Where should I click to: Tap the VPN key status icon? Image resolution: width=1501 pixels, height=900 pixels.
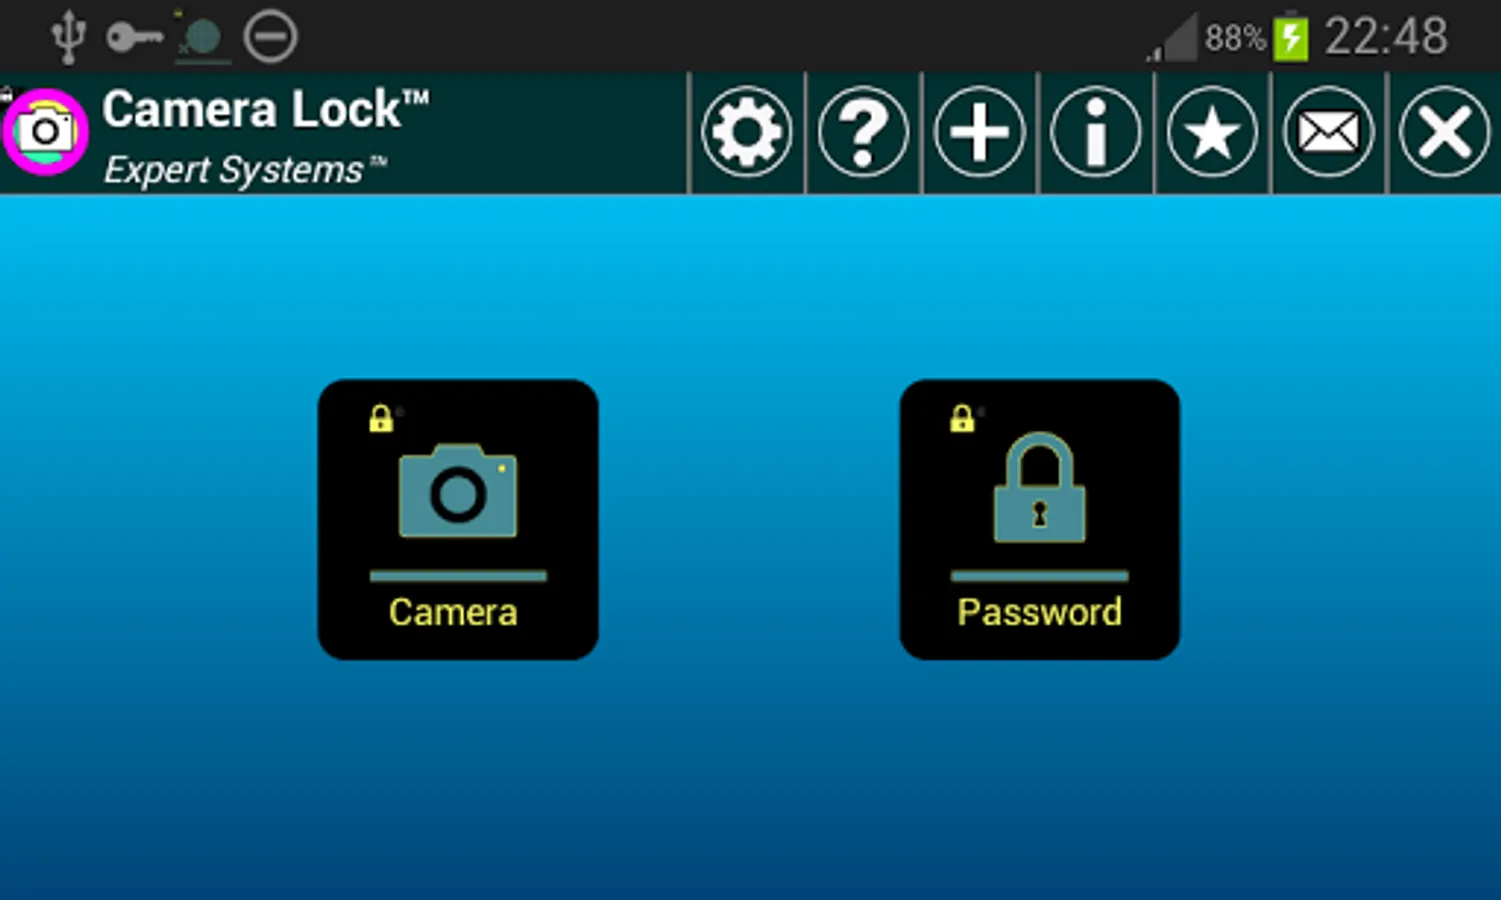click(134, 38)
